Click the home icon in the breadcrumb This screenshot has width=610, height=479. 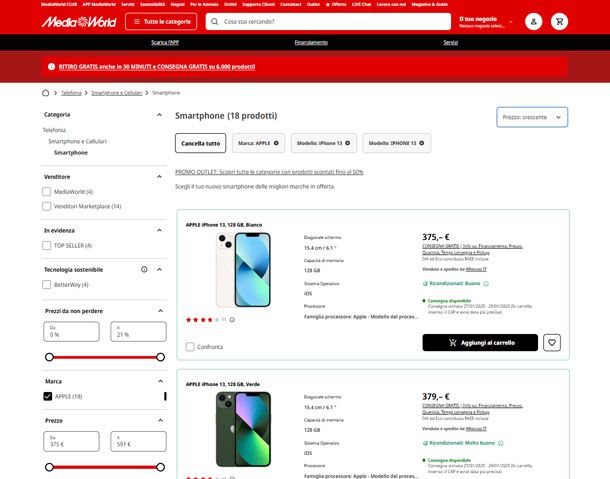tap(46, 93)
